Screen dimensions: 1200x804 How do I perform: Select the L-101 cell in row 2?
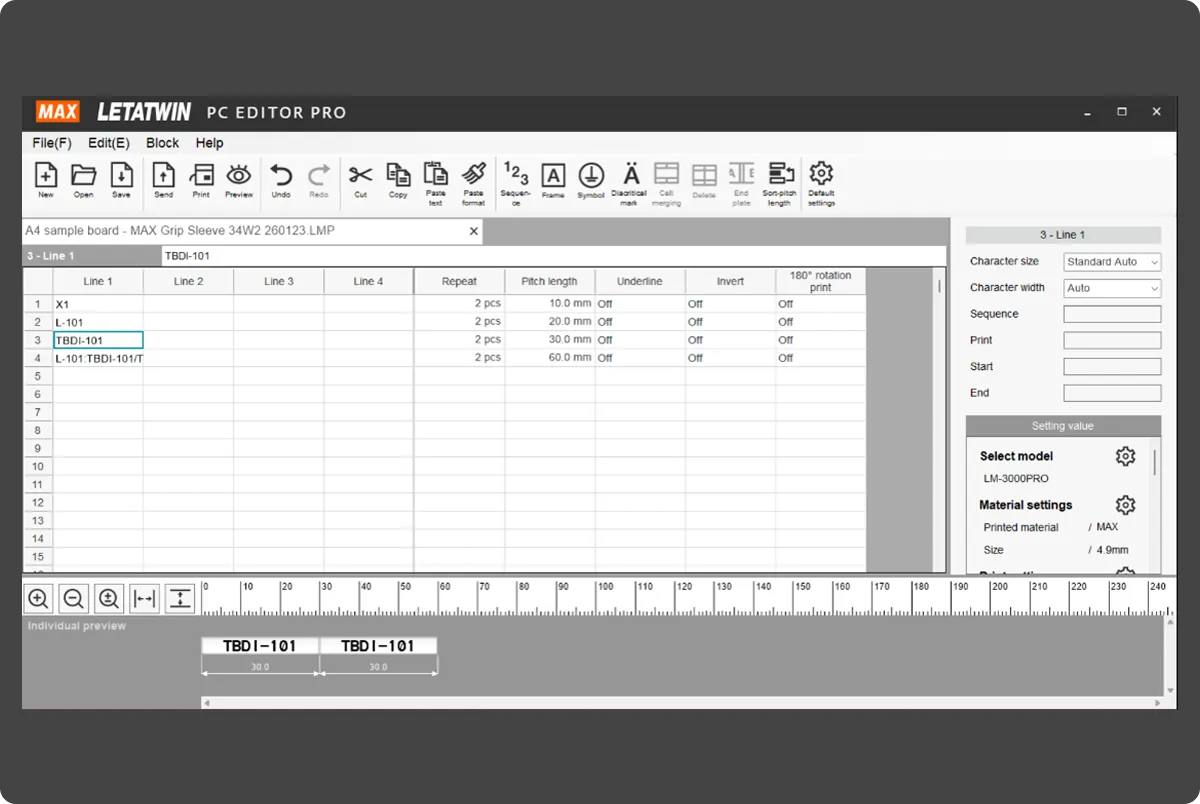(x=98, y=322)
